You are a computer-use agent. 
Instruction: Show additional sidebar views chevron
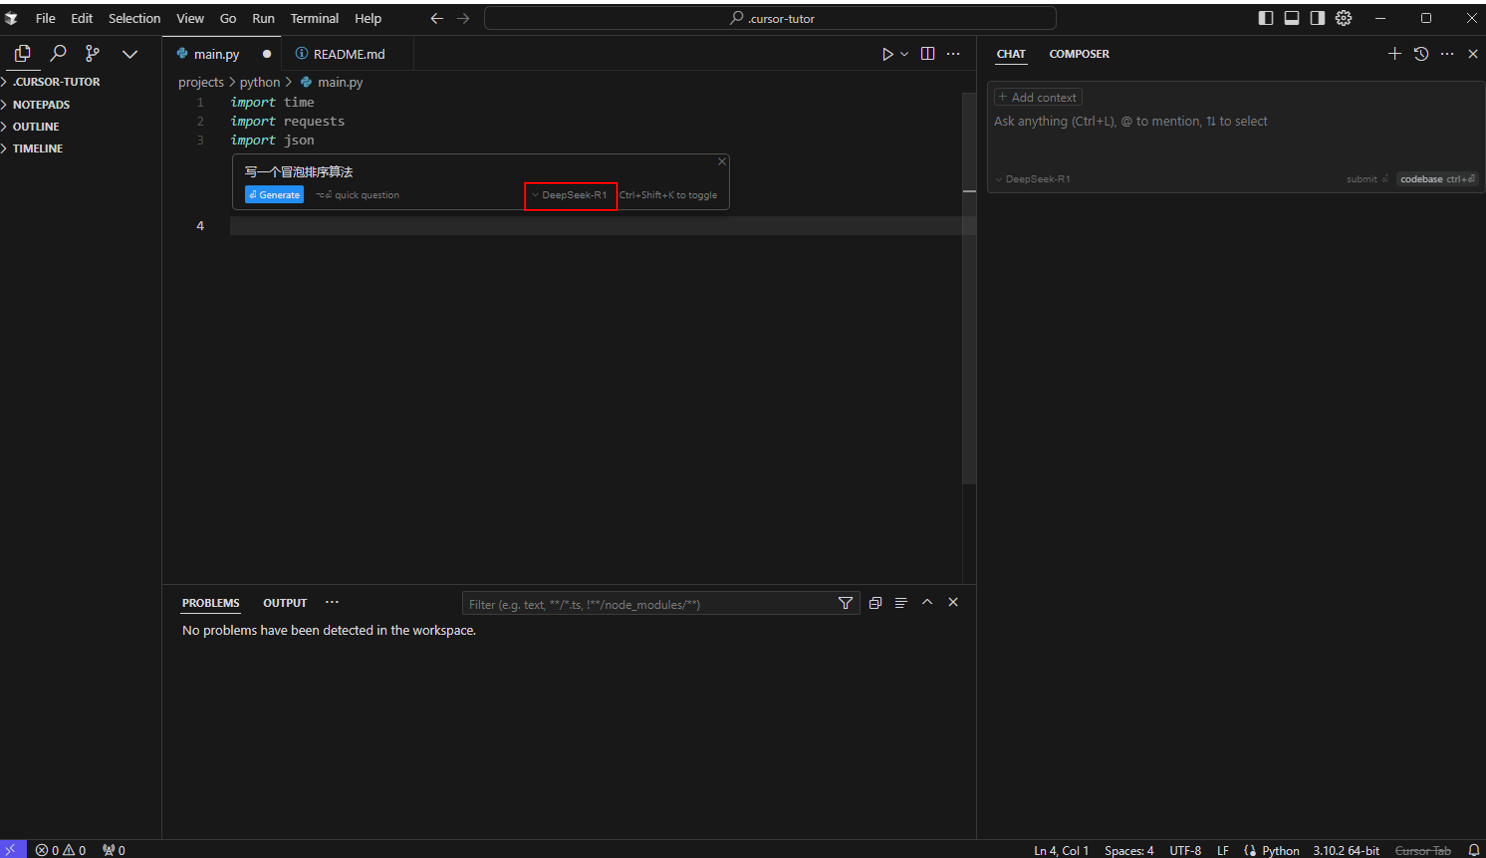[x=130, y=54]
